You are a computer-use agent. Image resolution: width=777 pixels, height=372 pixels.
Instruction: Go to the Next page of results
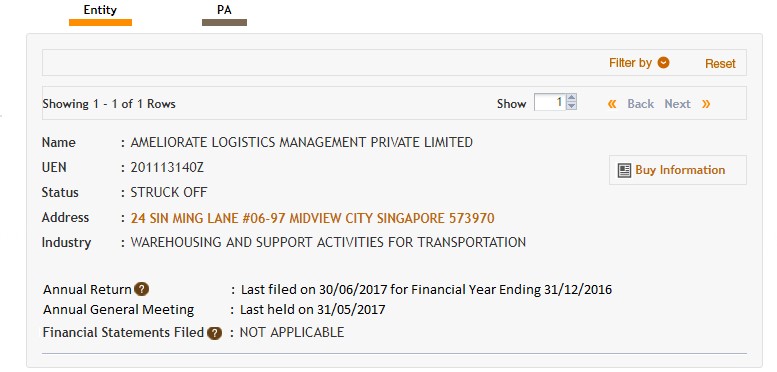point(677,104)
